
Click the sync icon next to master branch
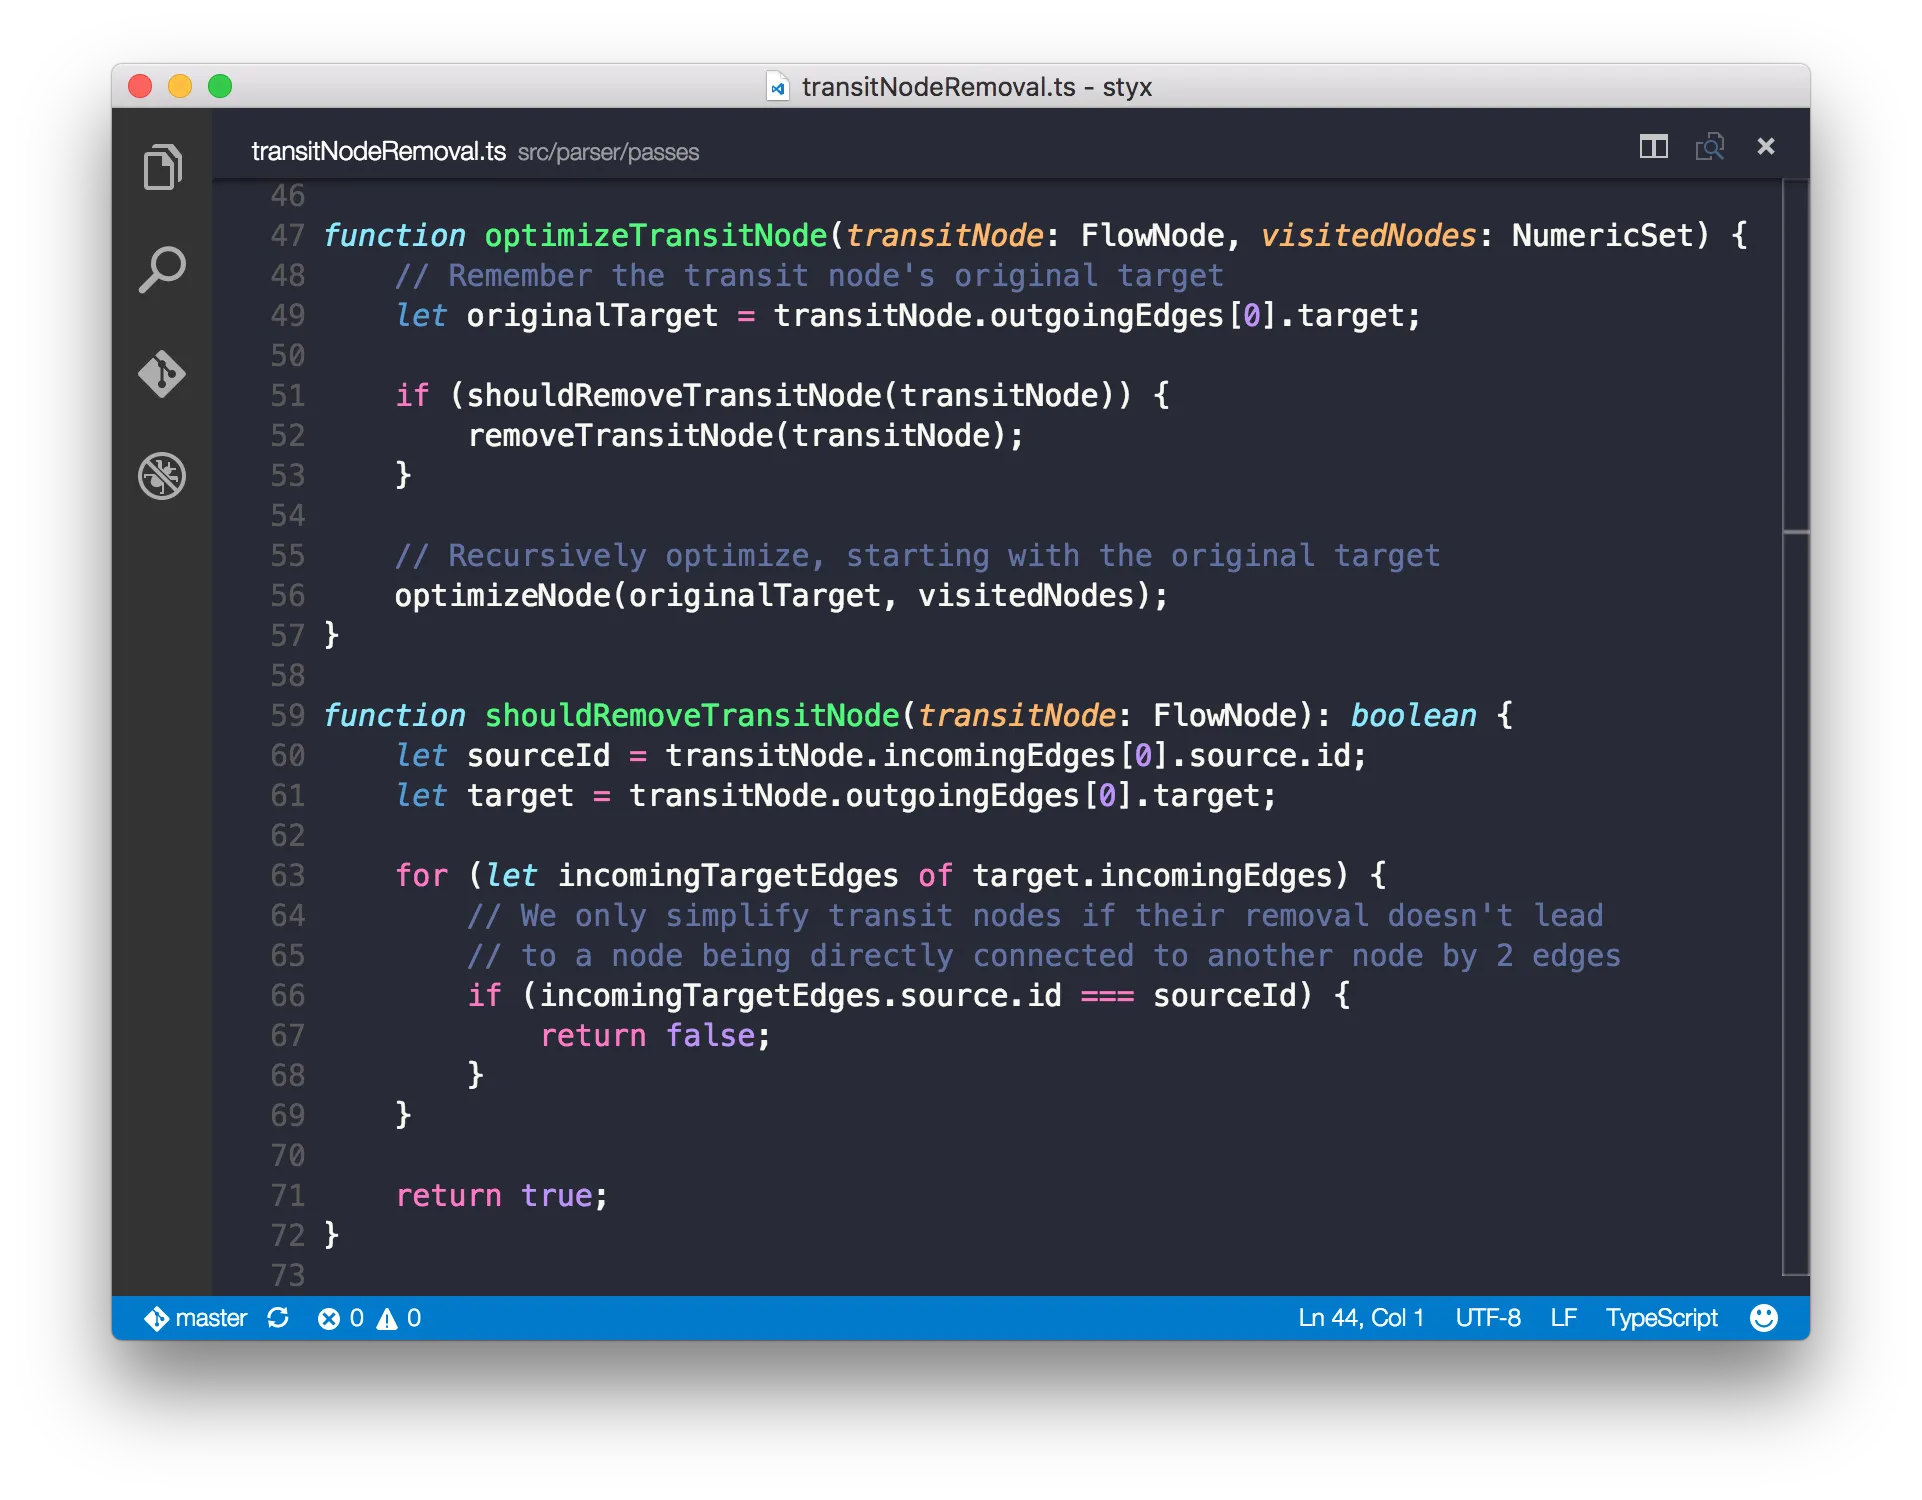pos(278,1318)
